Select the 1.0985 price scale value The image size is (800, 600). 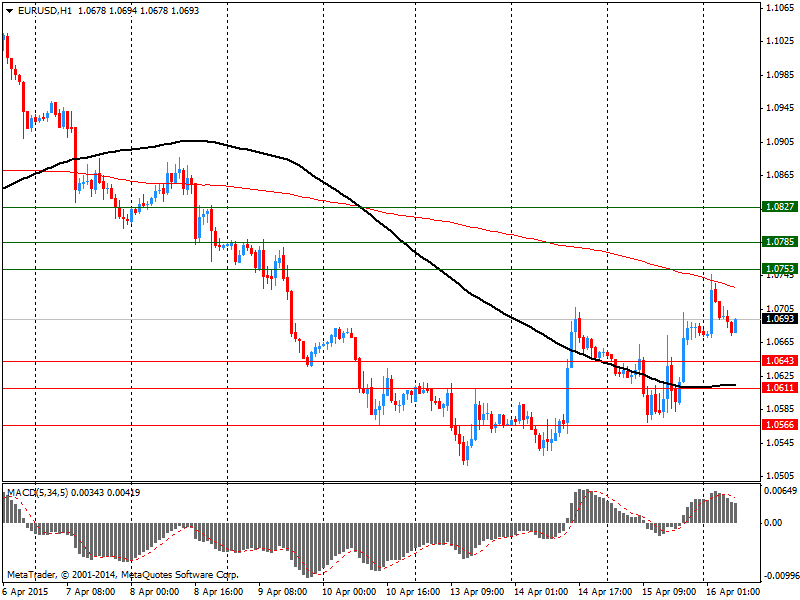pyautogui.click(x=781, y=75)
